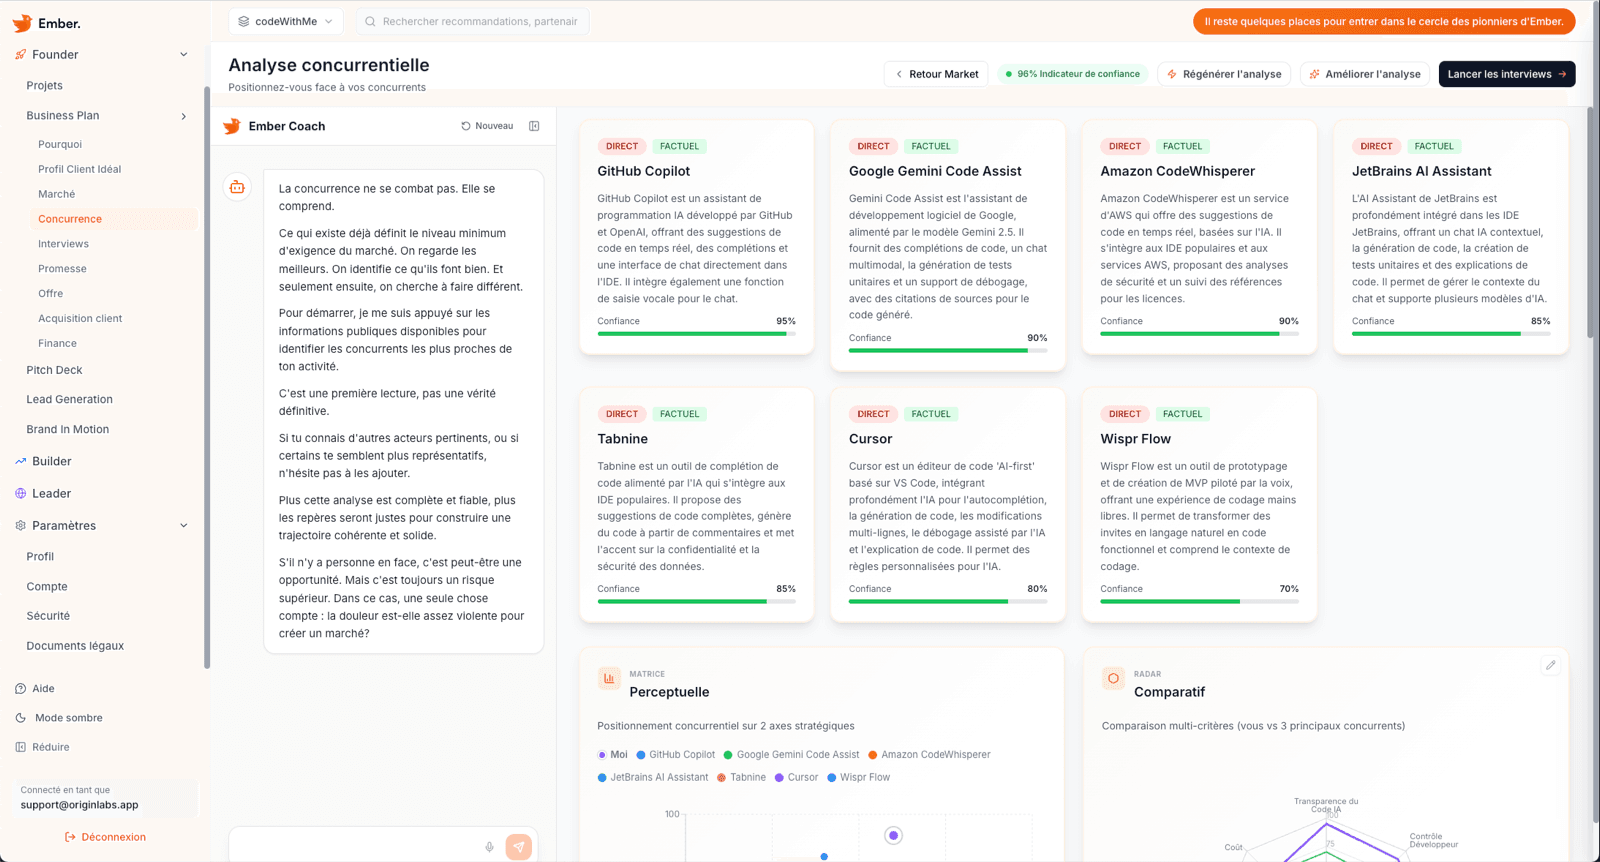
Task: Toggle Cursor legend entry
Action: (796, 777)
